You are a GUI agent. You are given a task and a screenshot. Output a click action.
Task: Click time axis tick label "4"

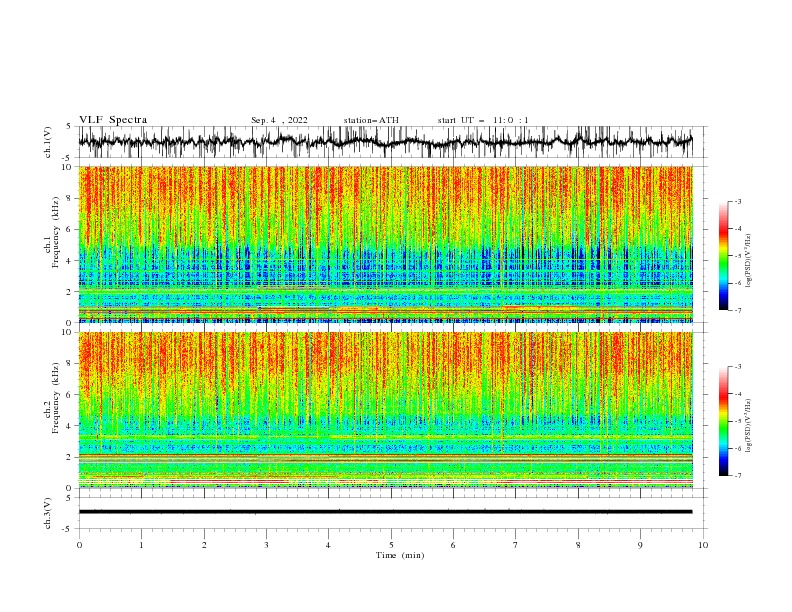click(x=328, y=545)
